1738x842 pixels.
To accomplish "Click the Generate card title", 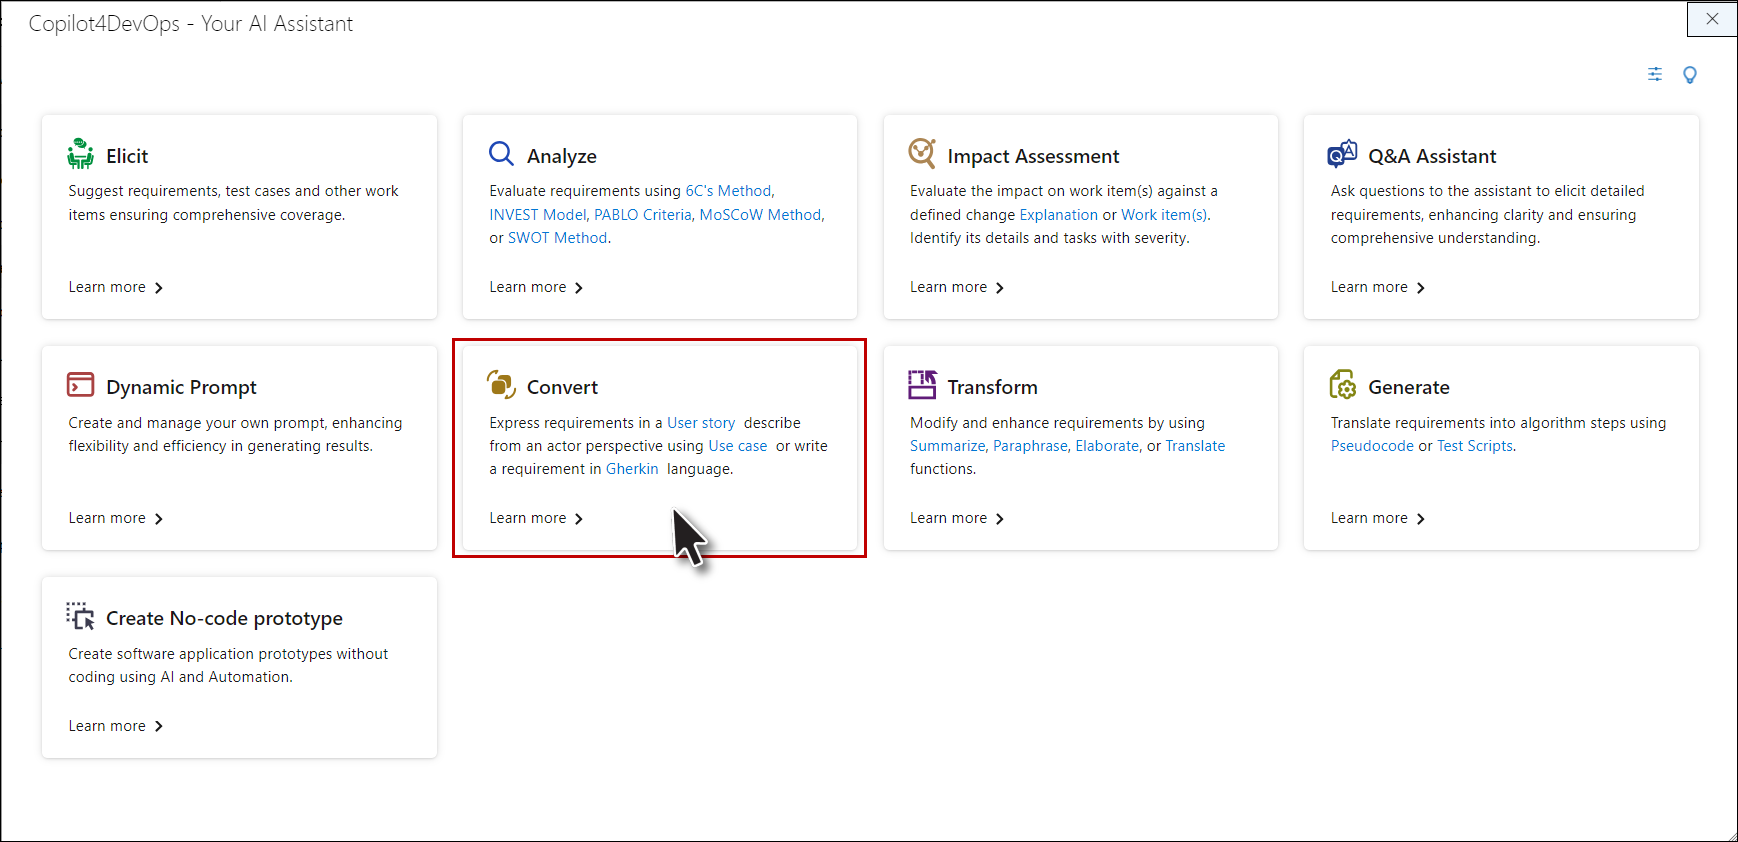I will pyautogui.click(x=1408, y=387).
